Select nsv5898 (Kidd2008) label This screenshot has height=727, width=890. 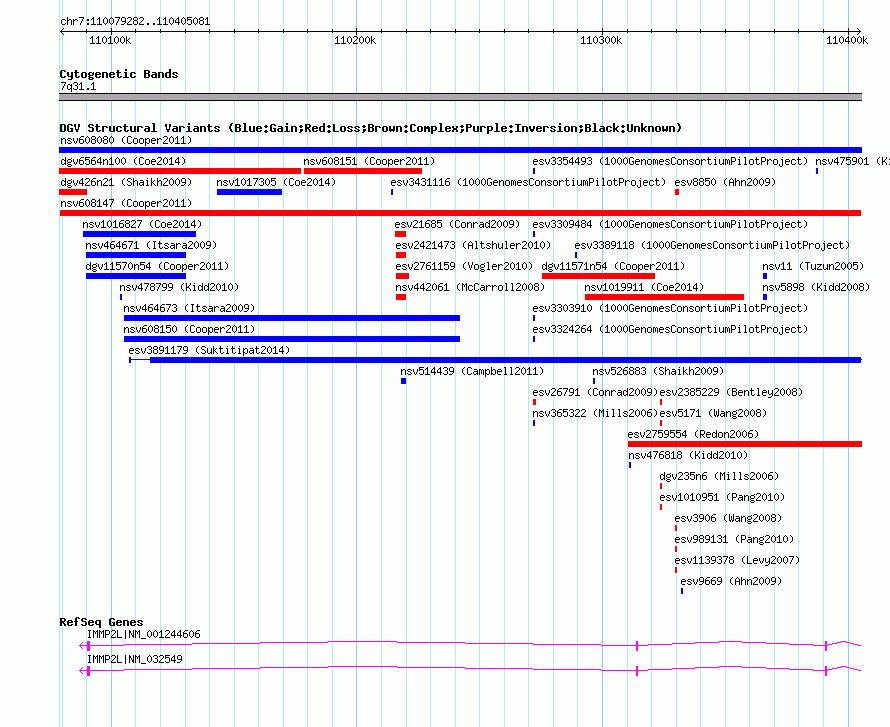coord(816,287)
